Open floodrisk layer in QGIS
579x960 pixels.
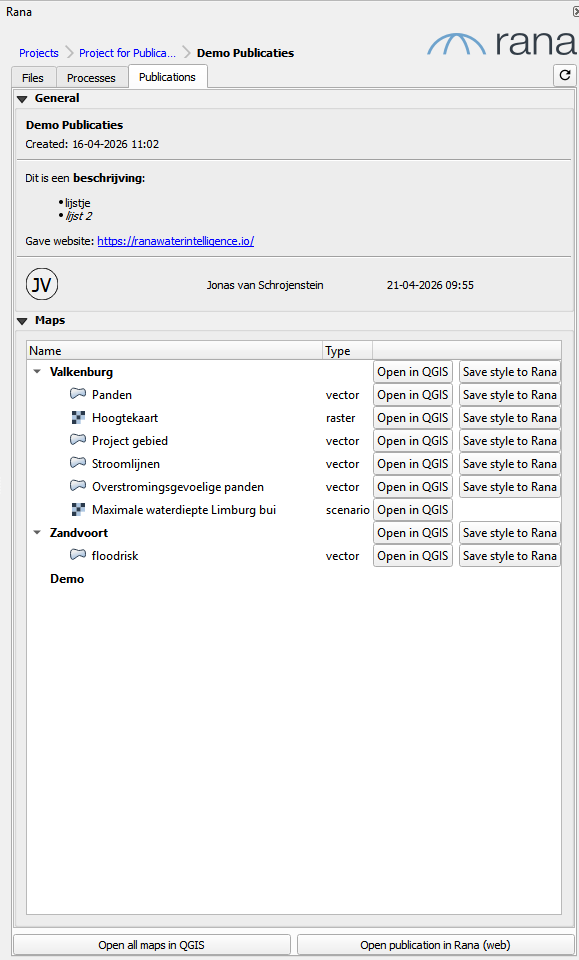[x=413, y=555]
